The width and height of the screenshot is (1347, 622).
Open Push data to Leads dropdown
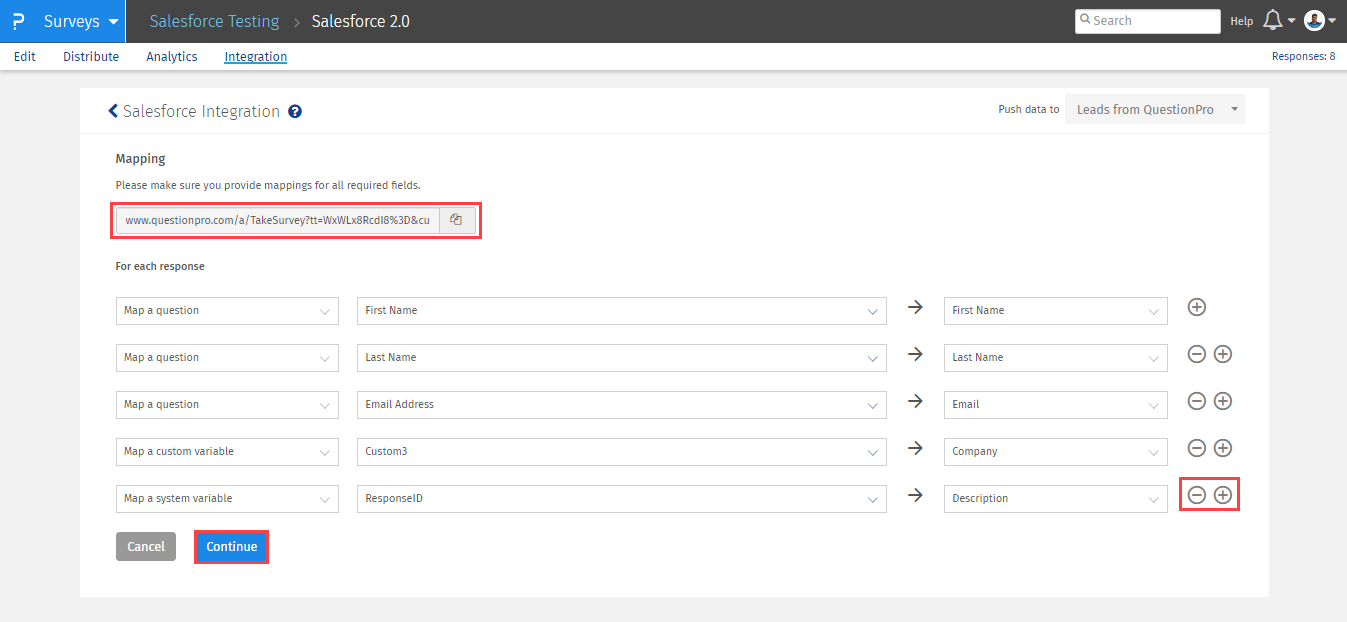[1154, 110]
